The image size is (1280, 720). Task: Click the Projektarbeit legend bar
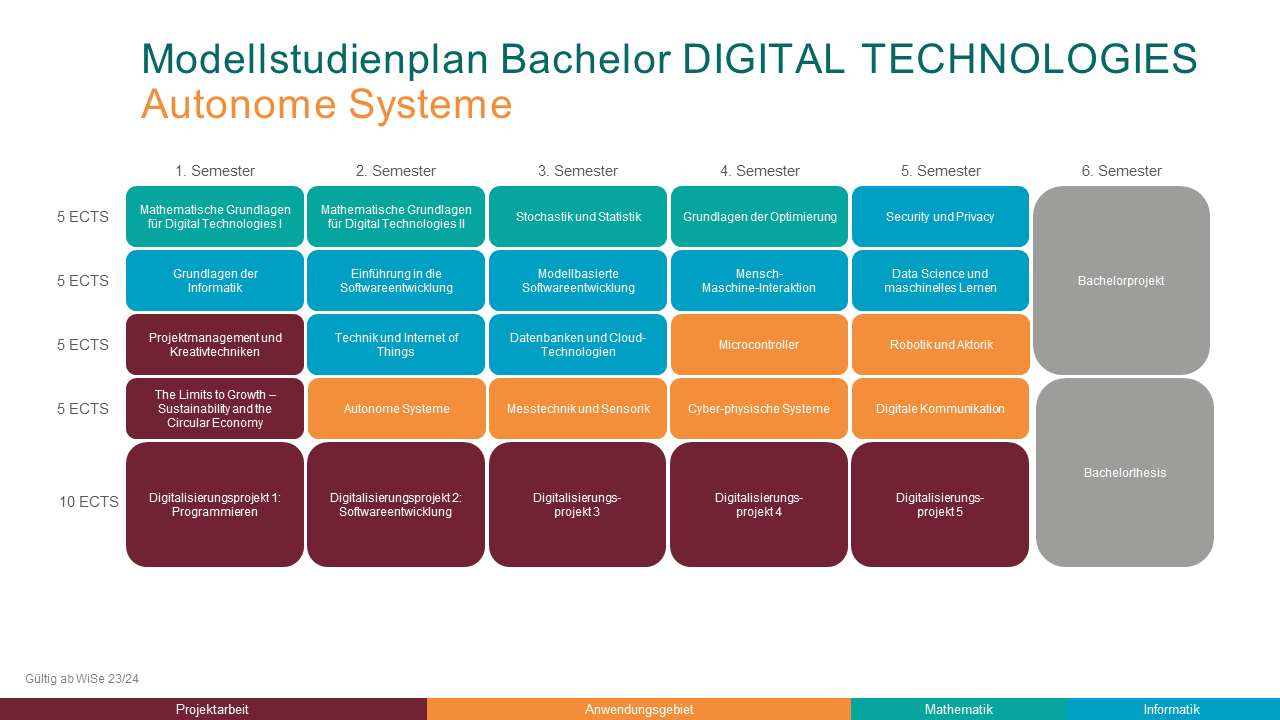click(x=213, y=709)
